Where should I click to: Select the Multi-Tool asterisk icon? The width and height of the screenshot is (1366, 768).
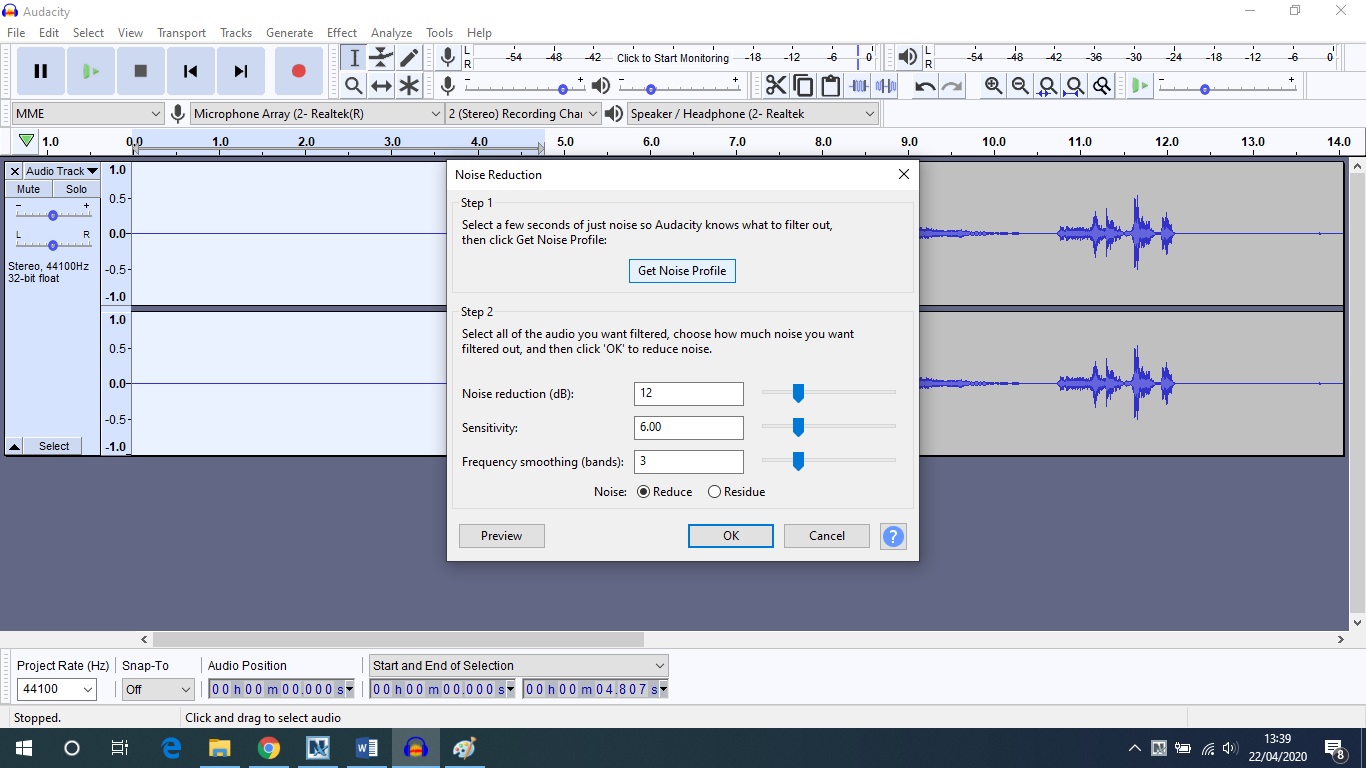point(408,86)
